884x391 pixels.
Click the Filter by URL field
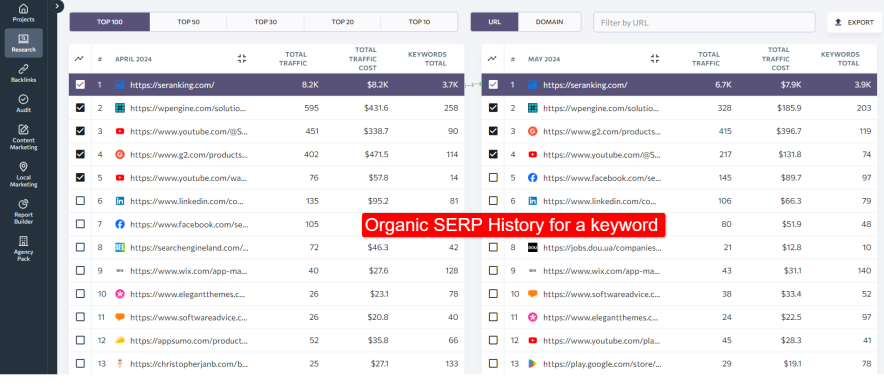[x=704, y=23]
